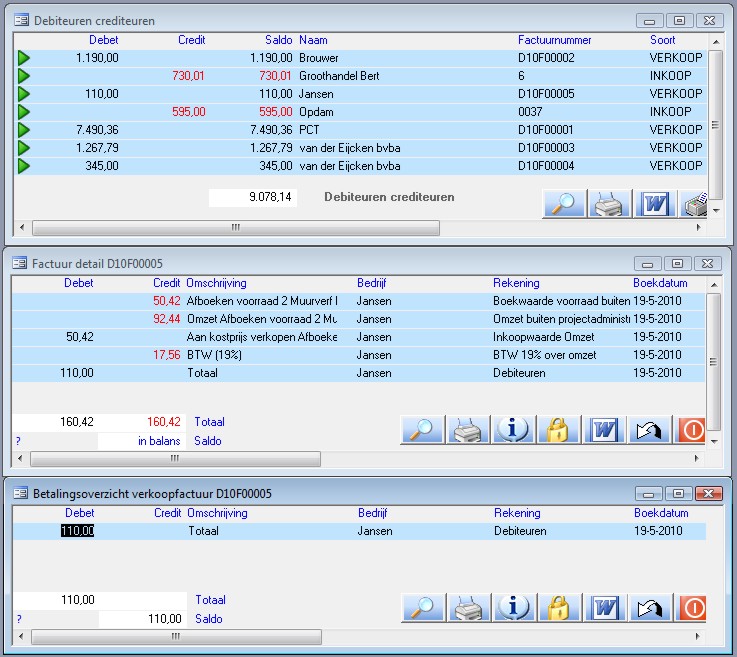Click green arrow next to Groothandel Bert
Screen dimensions: 737x657
click(x=24, y=76)
